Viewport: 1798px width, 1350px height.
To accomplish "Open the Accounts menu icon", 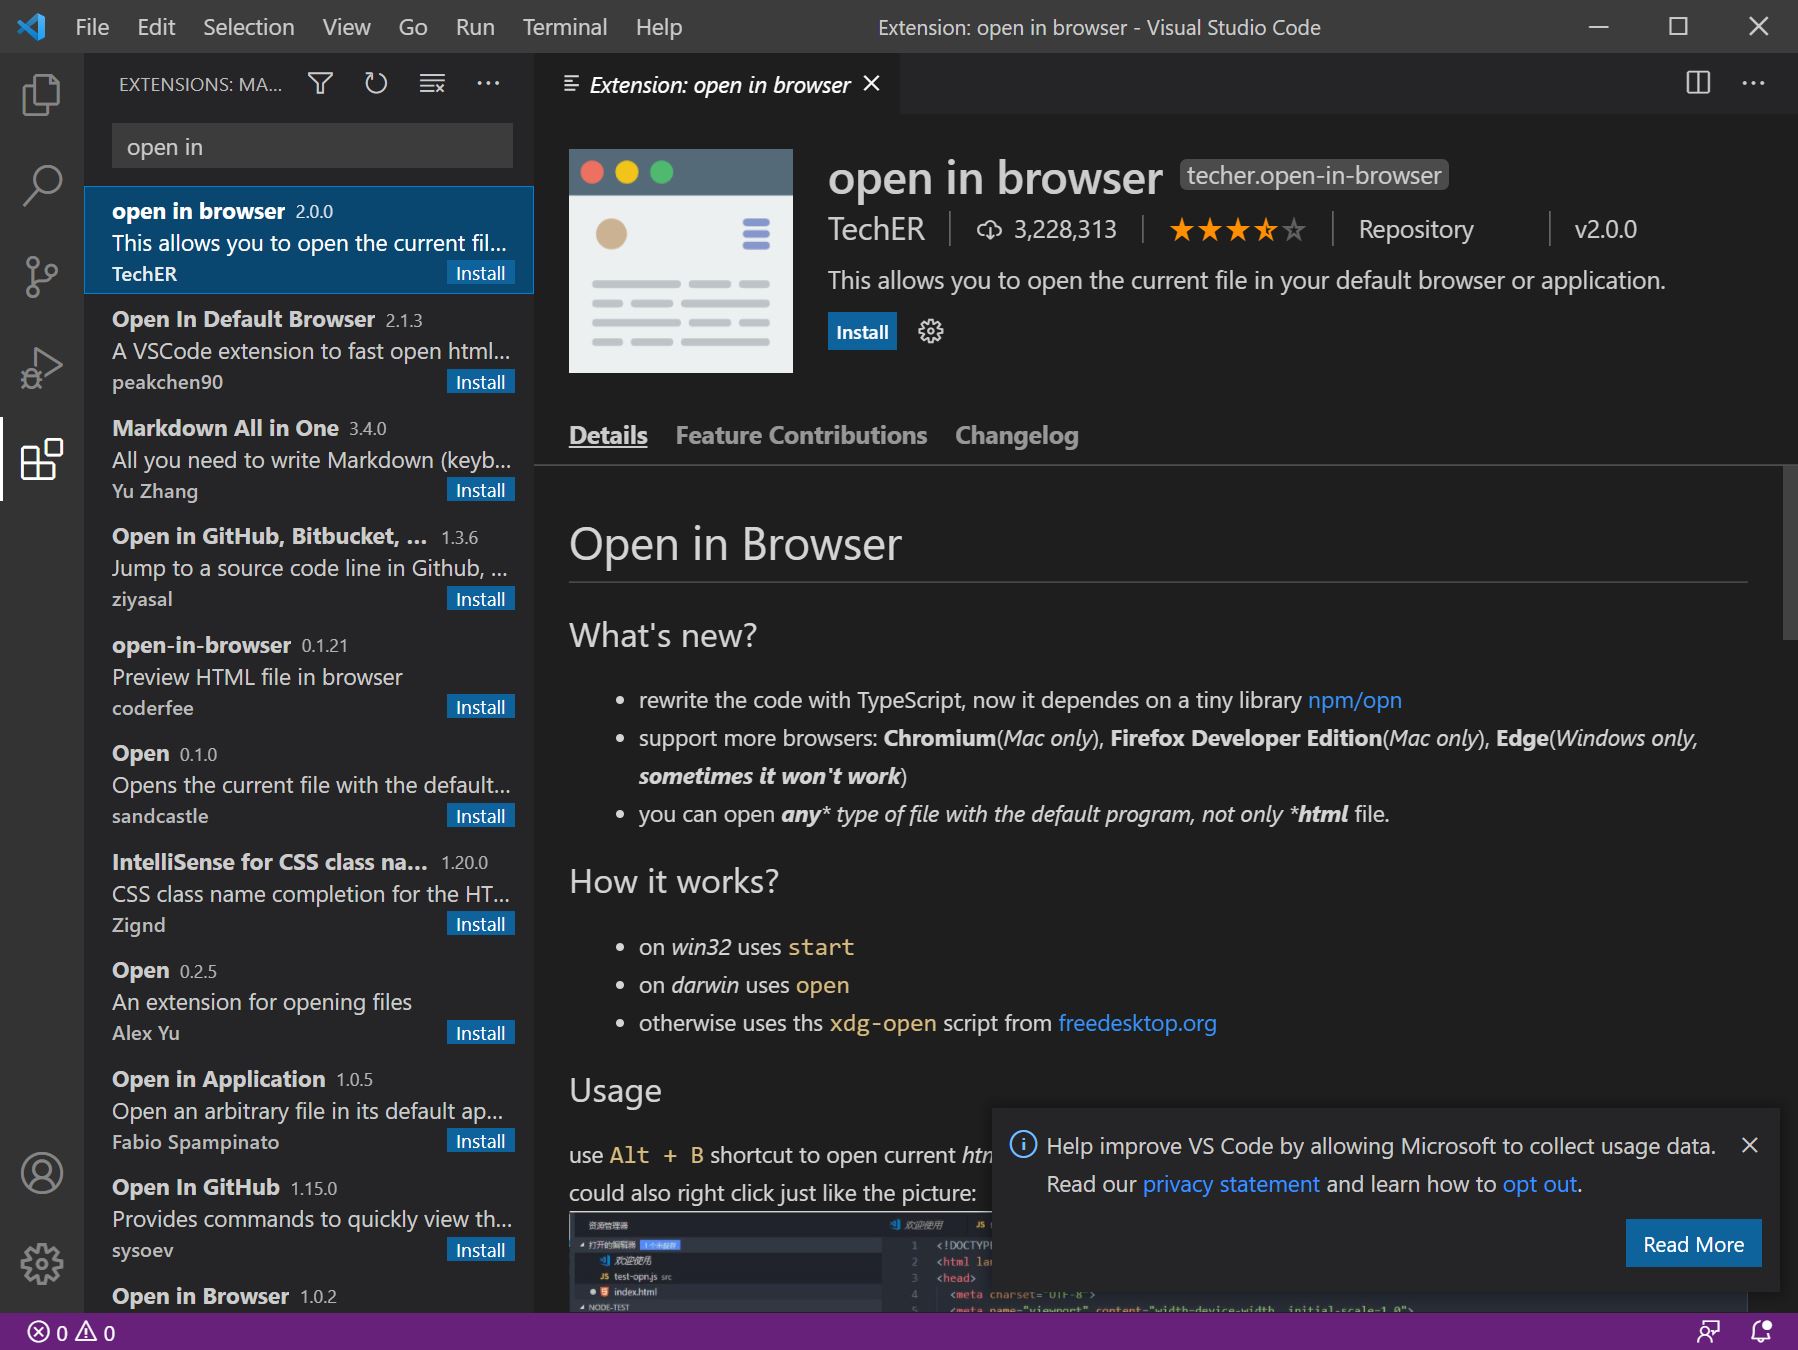I will tap(41, 1173).
